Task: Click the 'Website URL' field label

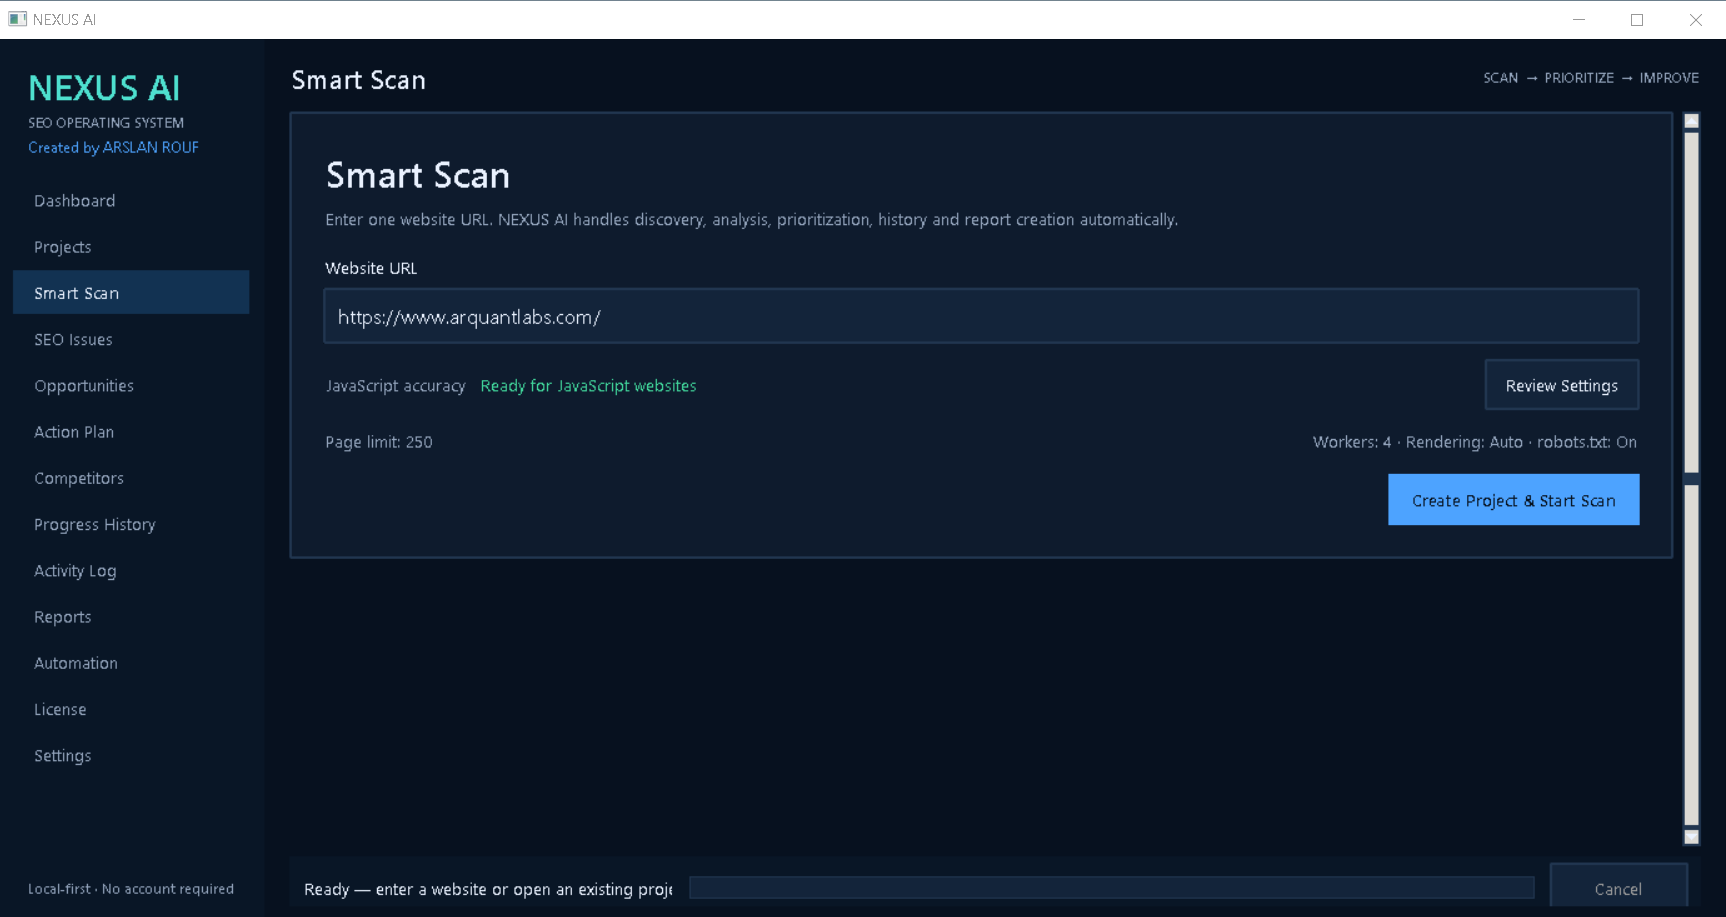Action: 371,268
